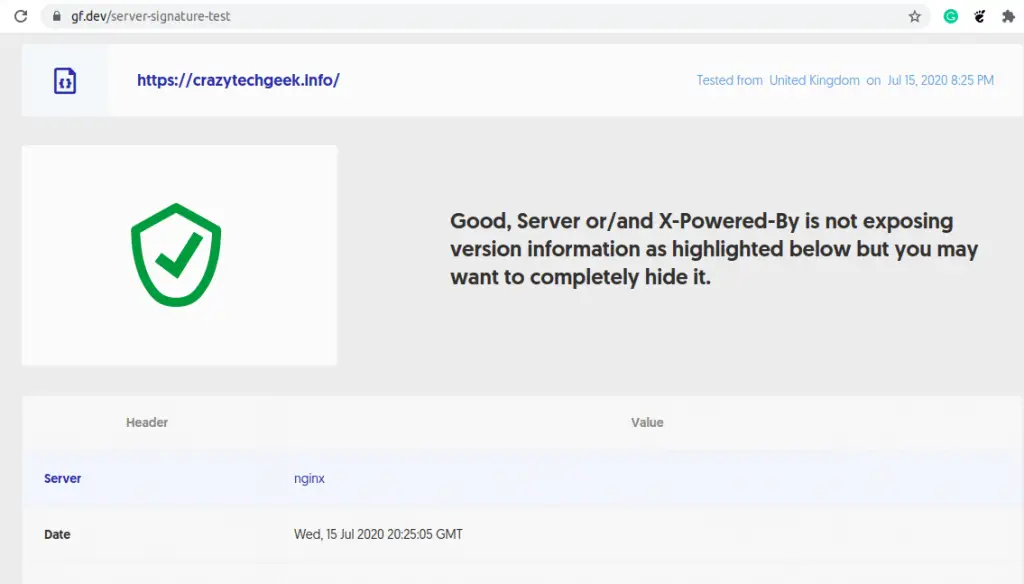
Task: Reload the page with the refresh icon
Action: click(20, 16)
